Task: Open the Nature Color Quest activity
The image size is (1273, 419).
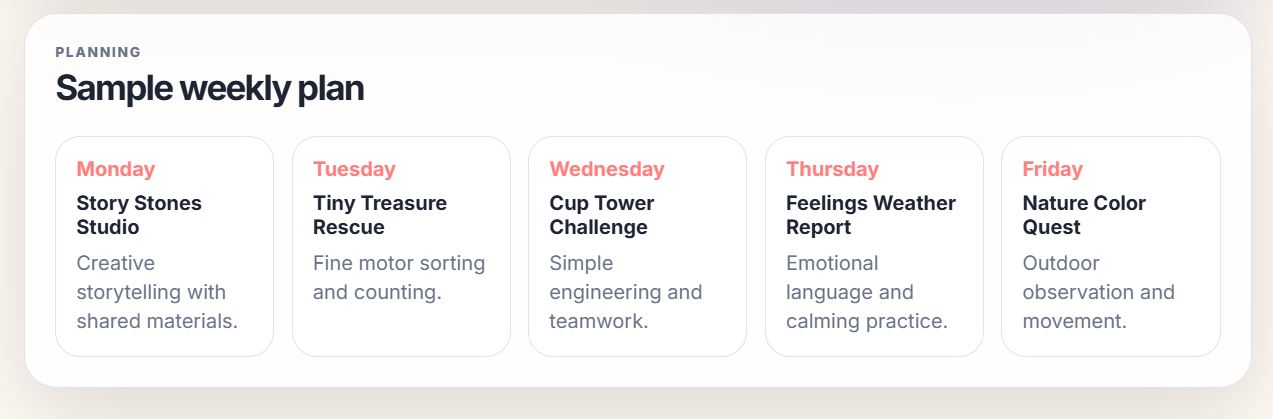Action: (1084, 215)
